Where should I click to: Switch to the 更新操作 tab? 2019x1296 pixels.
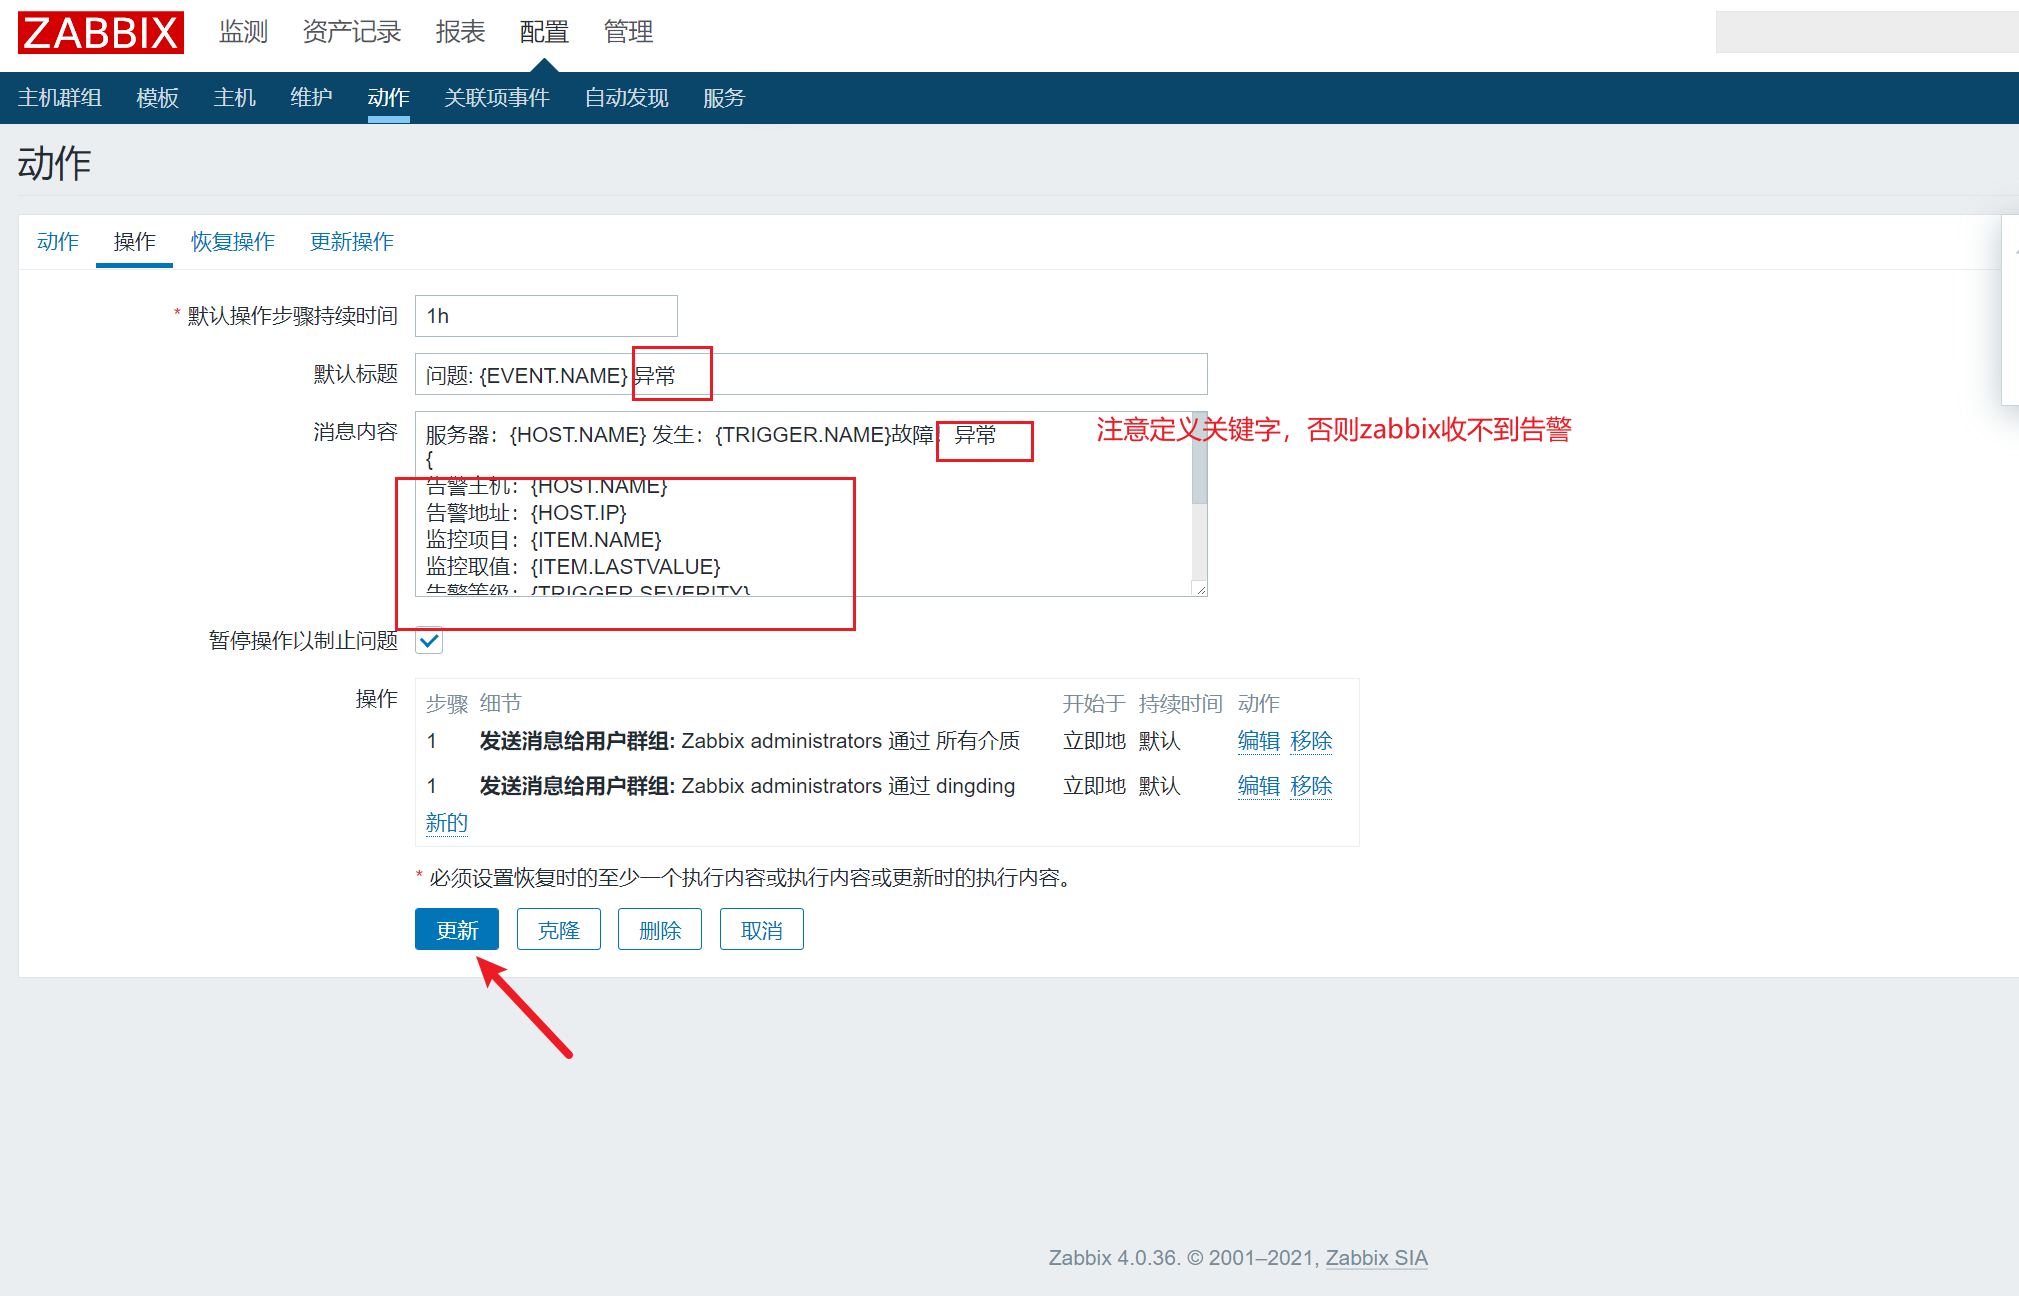352,242
